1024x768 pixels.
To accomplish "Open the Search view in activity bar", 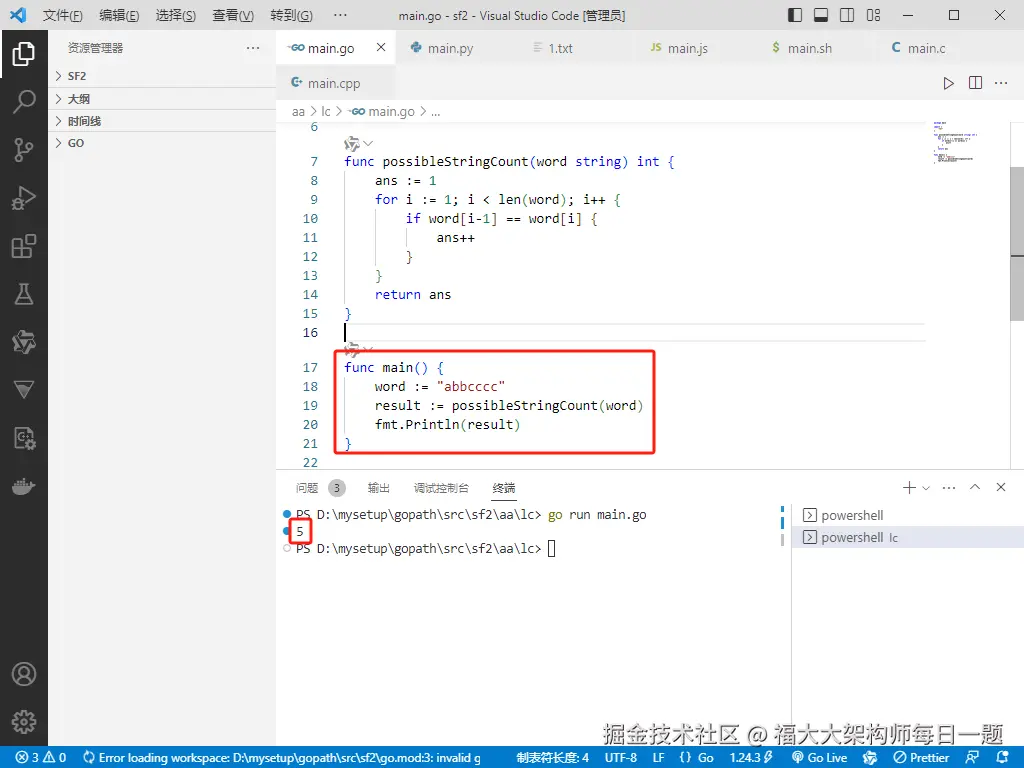I will [24, 102].
